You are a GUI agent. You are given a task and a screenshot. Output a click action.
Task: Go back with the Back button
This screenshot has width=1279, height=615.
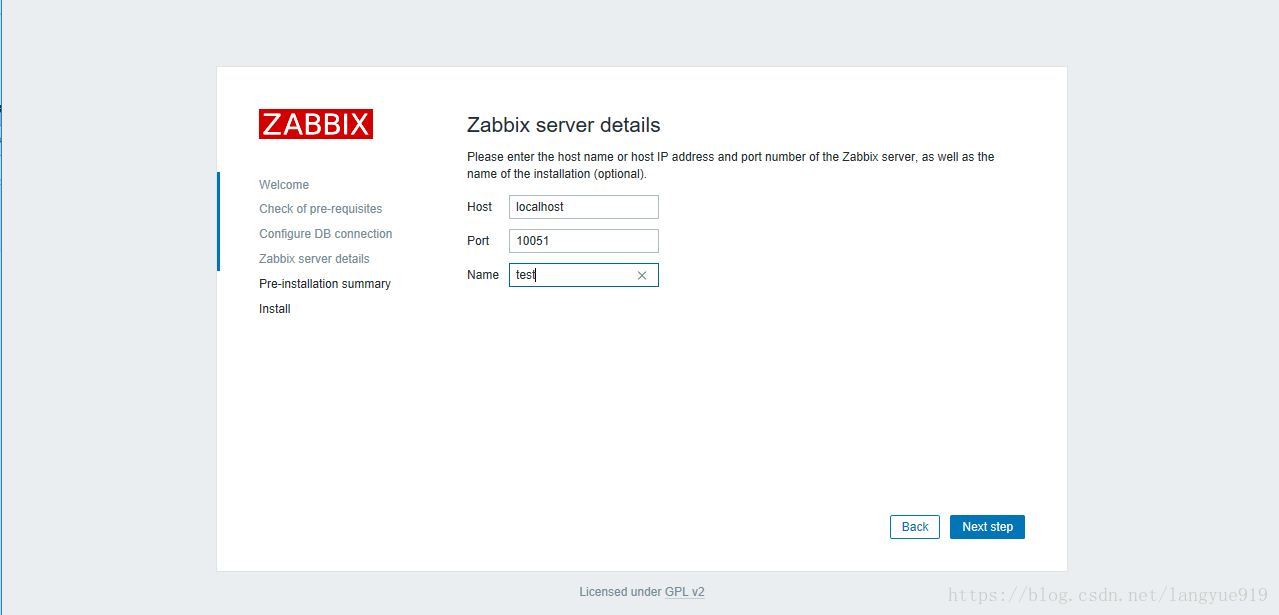tap(915, 527)
